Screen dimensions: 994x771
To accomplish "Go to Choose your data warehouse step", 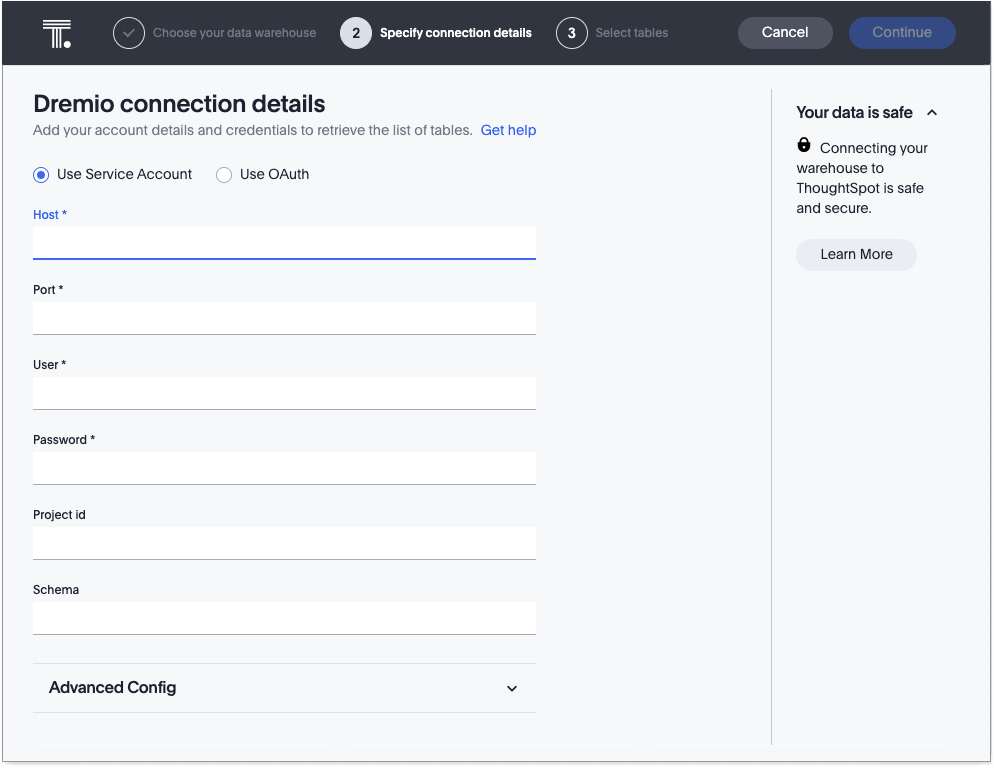I will tap(234, 33).
